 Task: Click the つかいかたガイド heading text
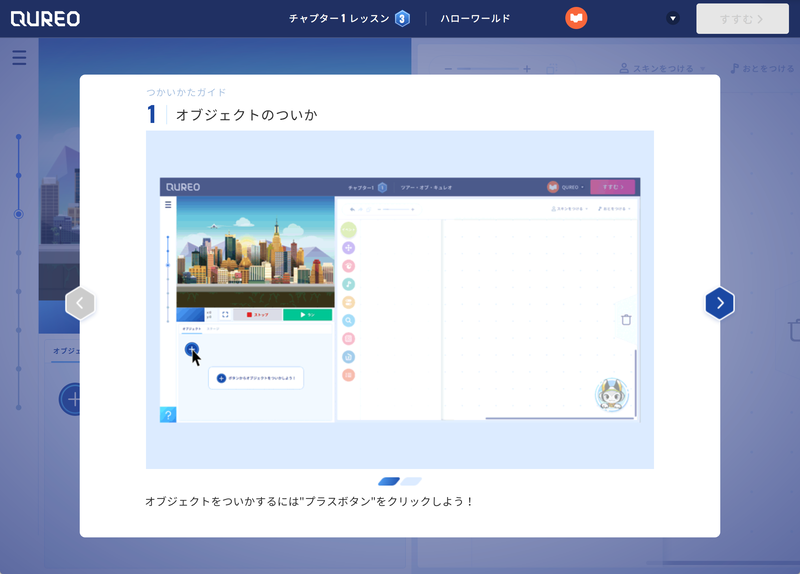click(186, 92)
